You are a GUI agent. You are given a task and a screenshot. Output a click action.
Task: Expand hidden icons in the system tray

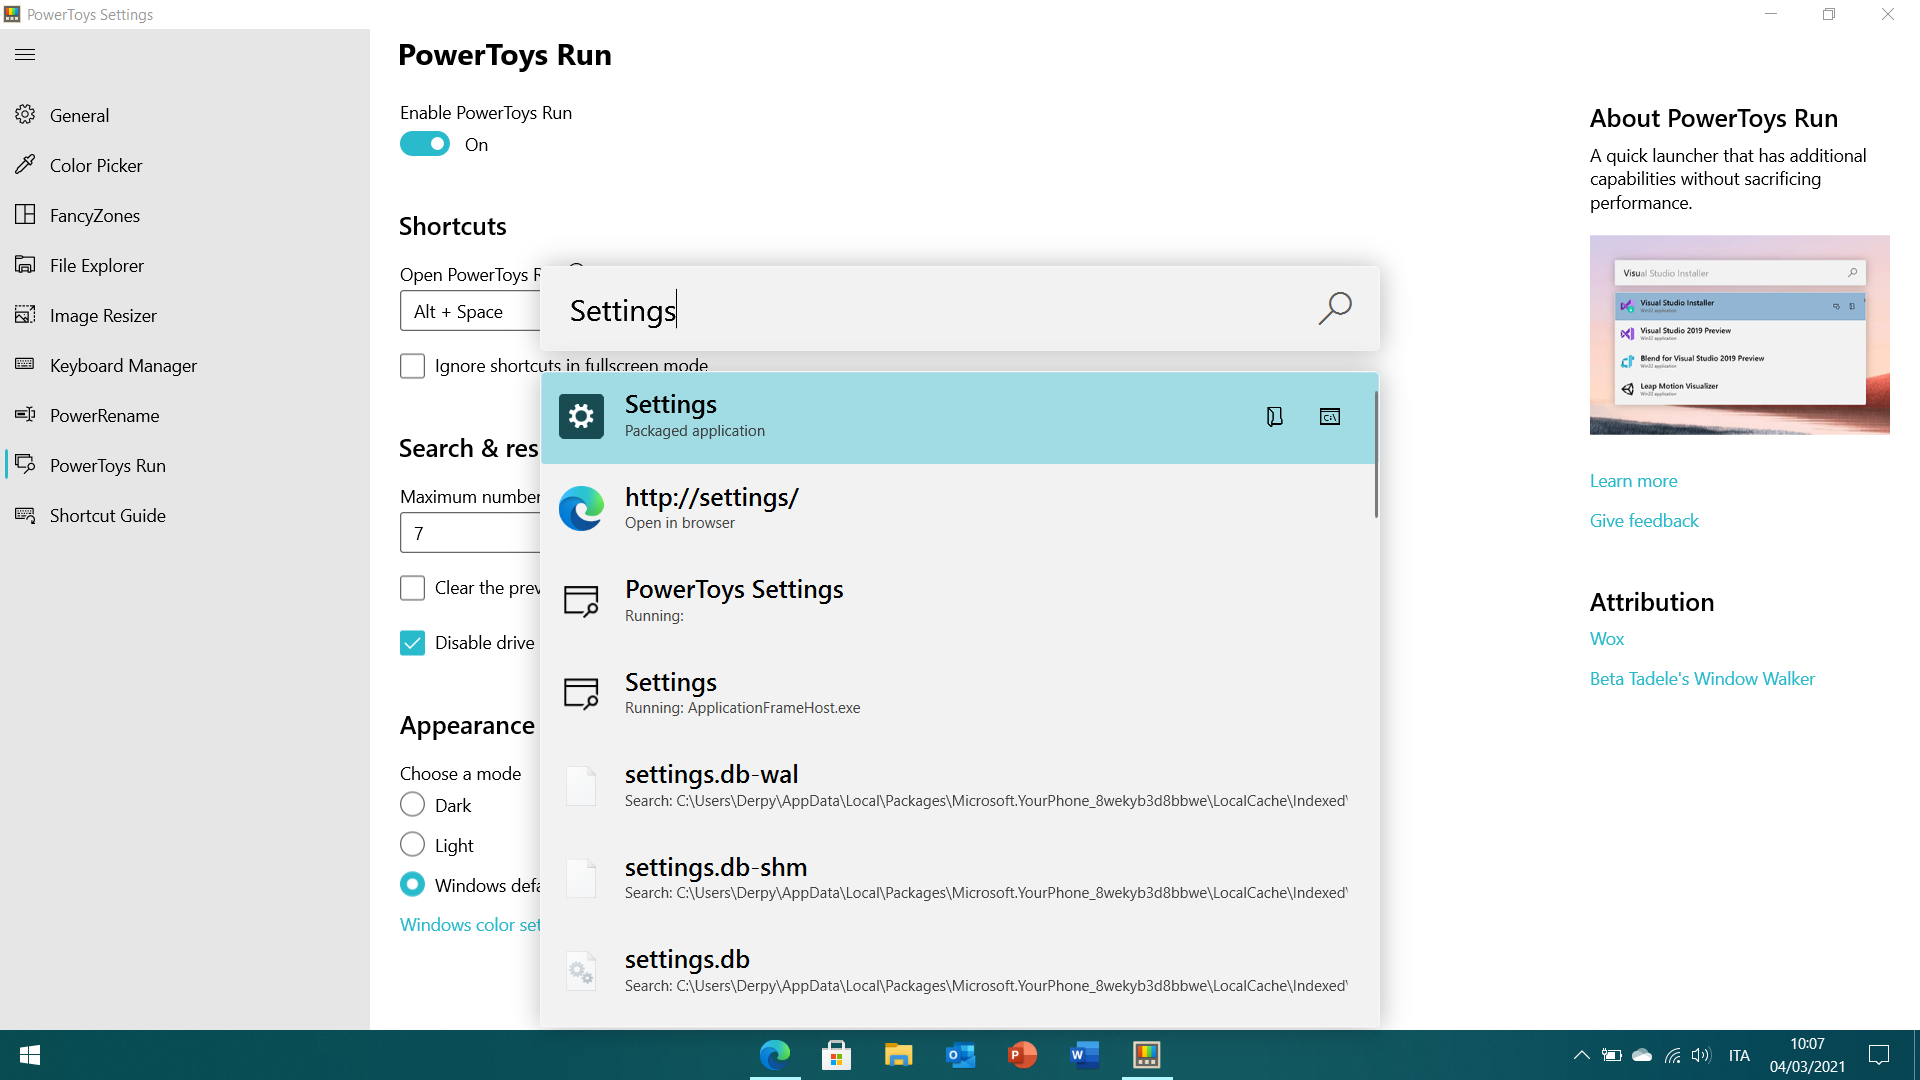pyautogui.click(x=1581, y=1054)
